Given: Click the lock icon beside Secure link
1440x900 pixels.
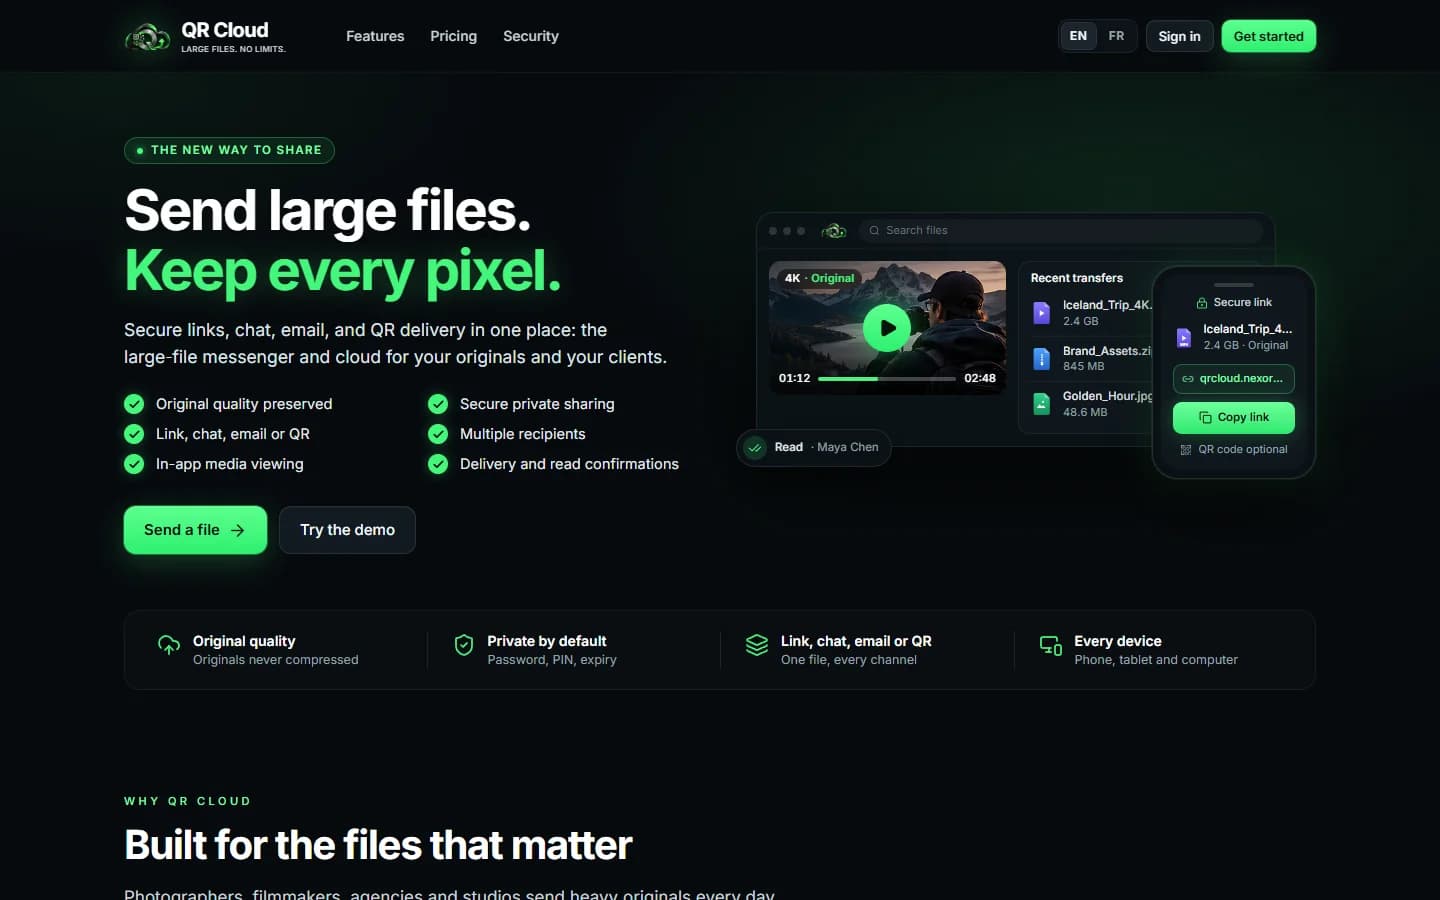Looking at the screenshot, I should coord(1202,303).
